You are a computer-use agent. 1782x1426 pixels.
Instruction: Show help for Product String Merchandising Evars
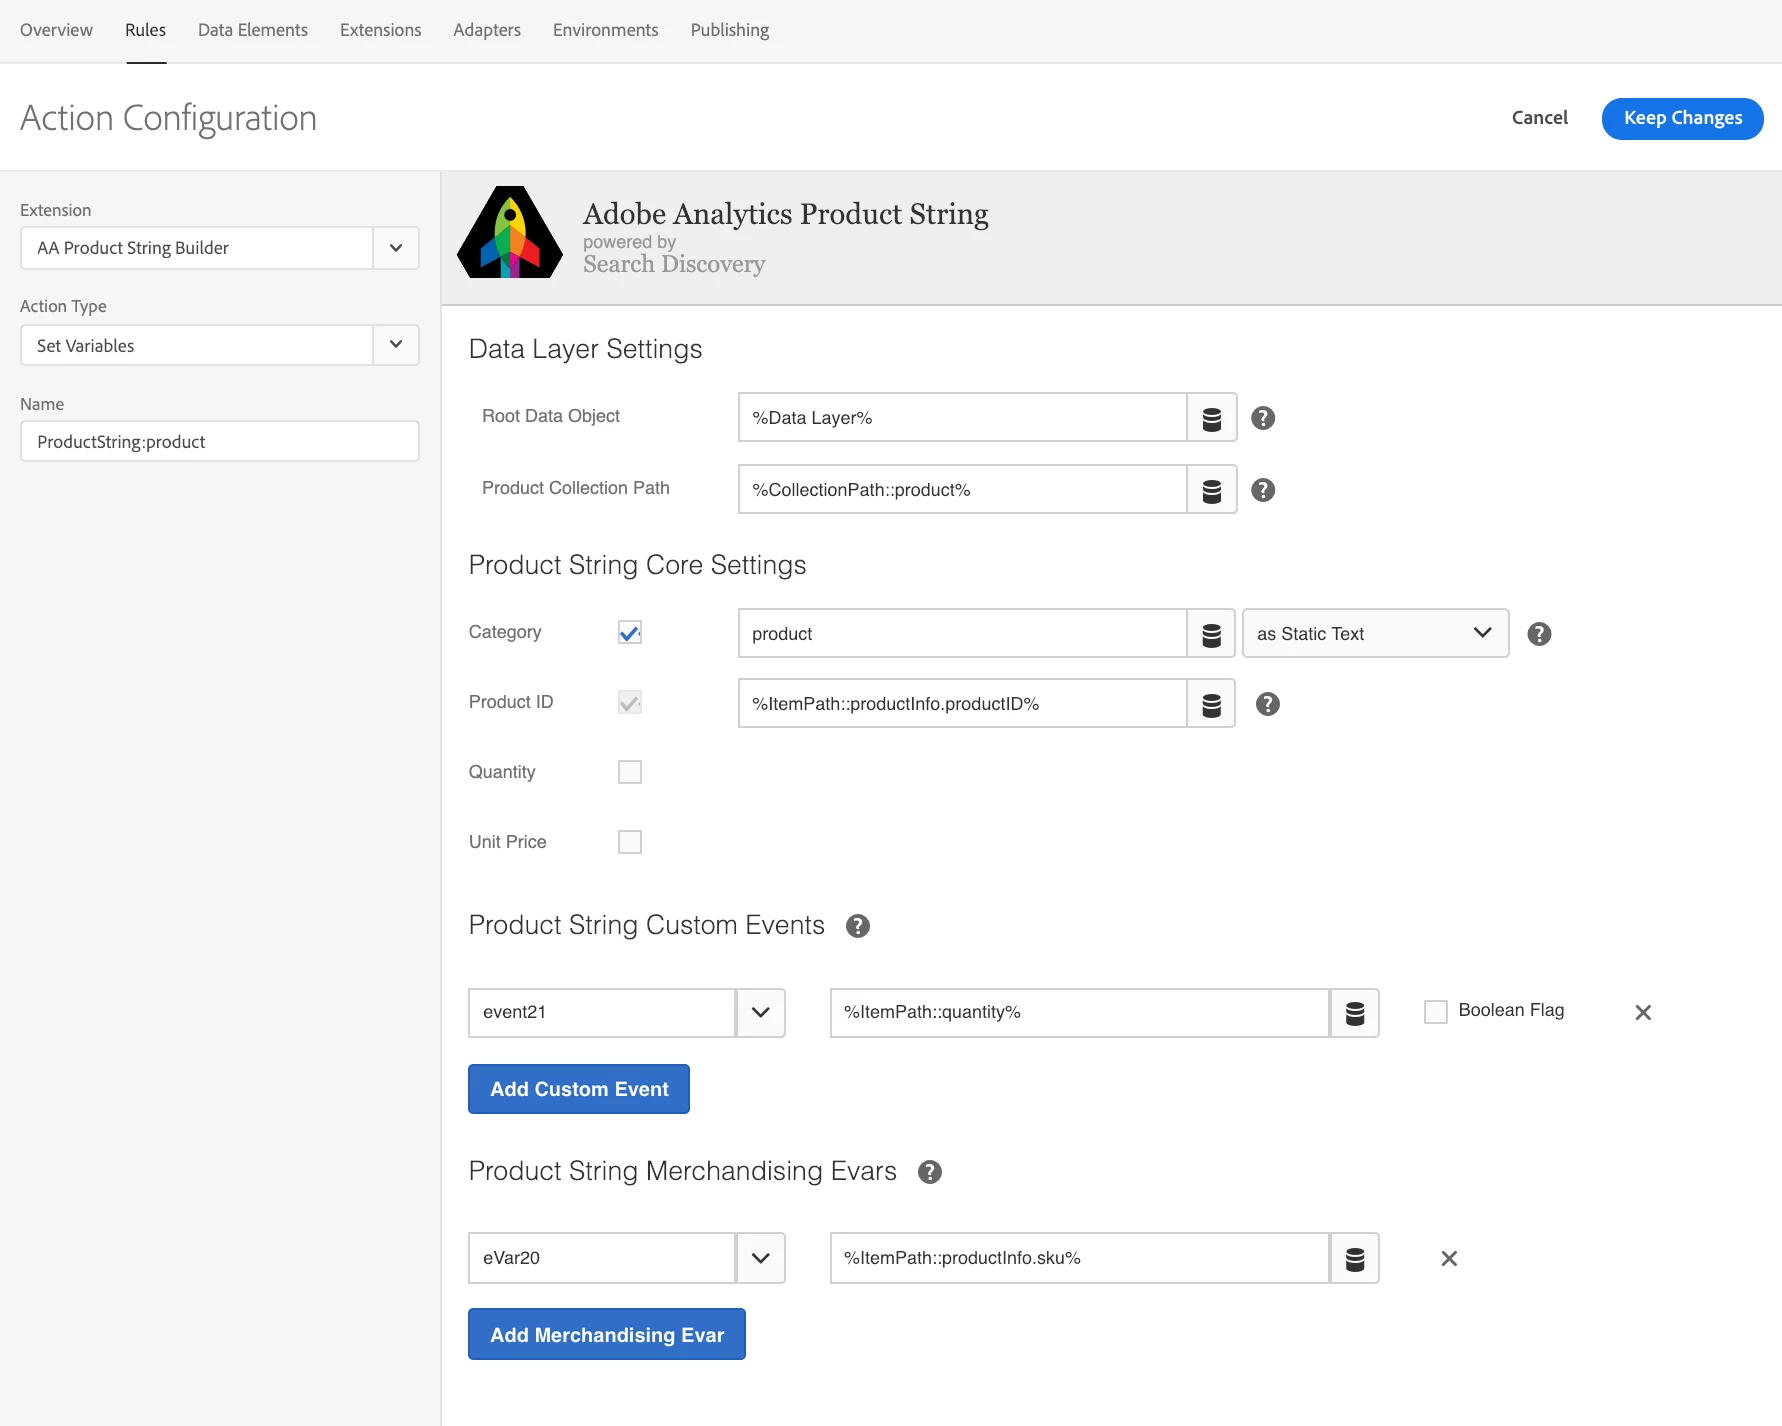[x=930, y=1172]
